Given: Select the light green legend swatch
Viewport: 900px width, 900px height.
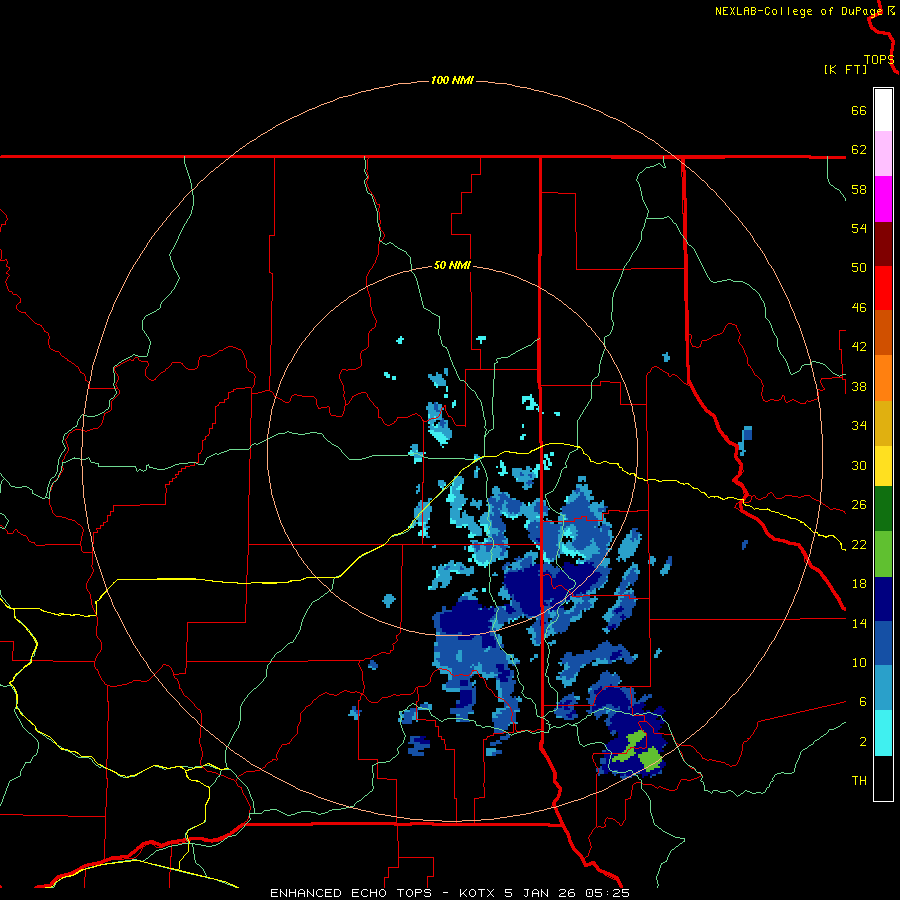Looking at the screenshot, I should 883,554.
